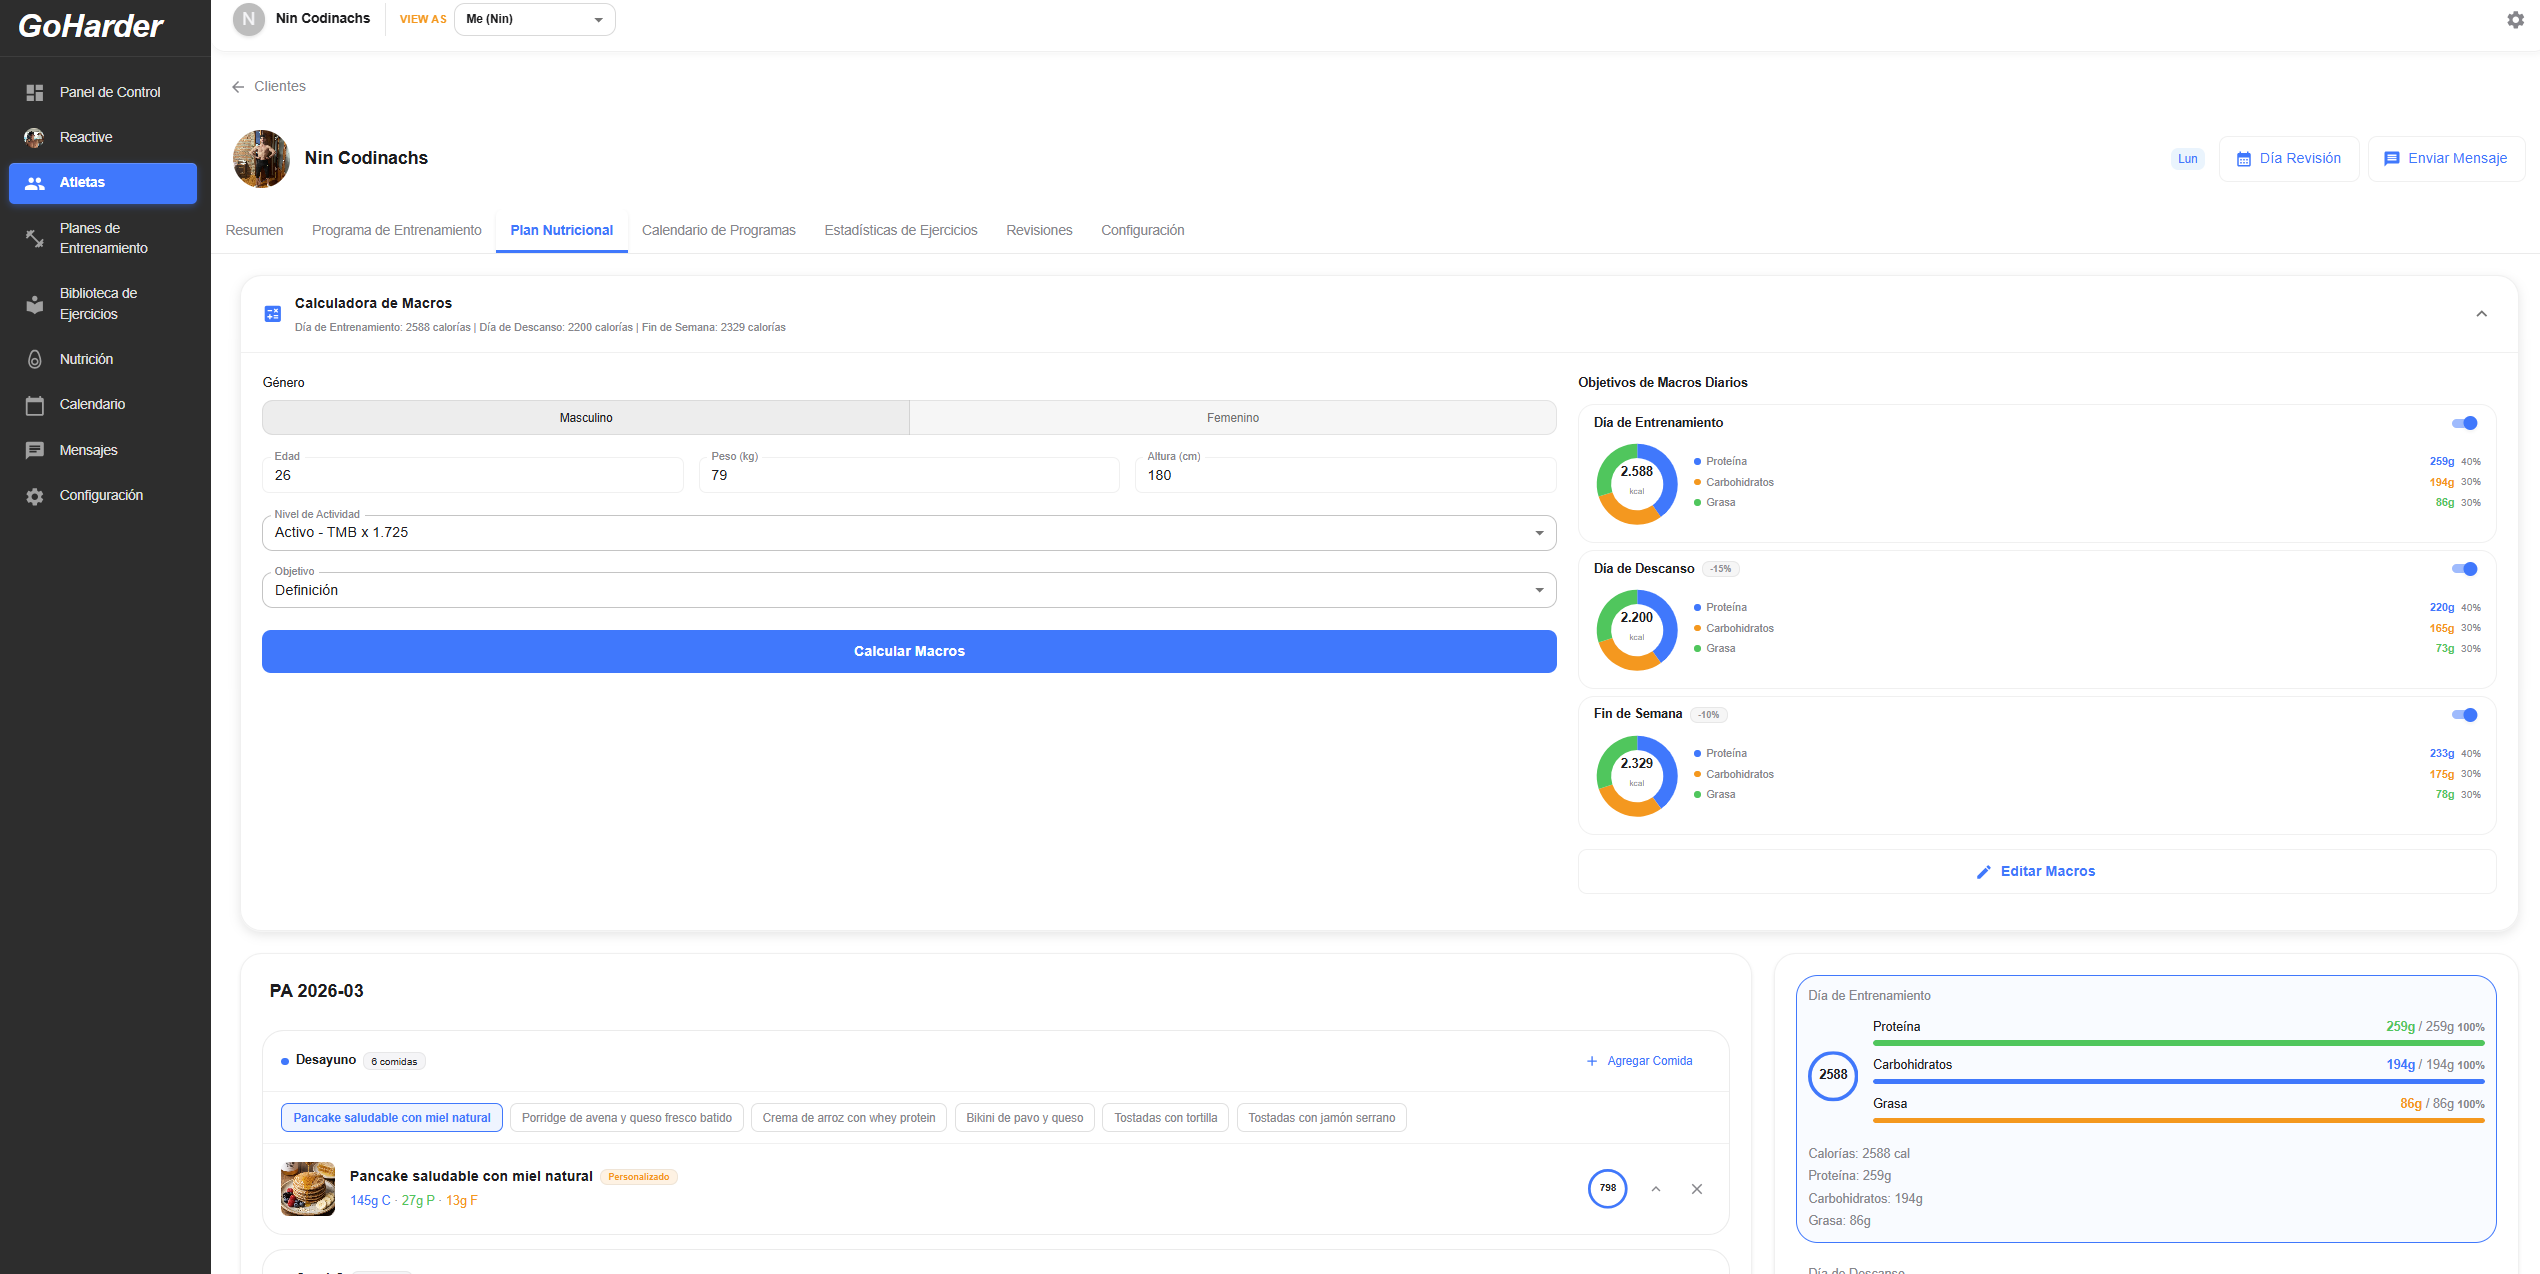
Task: Click the Calendario icon in sidebar
Action: tap(35, 405)
